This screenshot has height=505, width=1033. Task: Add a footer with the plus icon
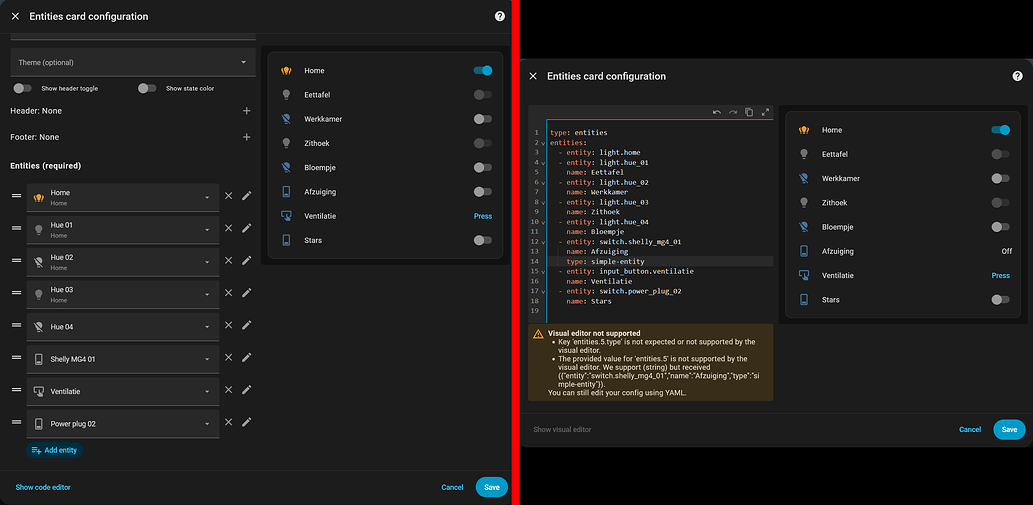(246, 137)
